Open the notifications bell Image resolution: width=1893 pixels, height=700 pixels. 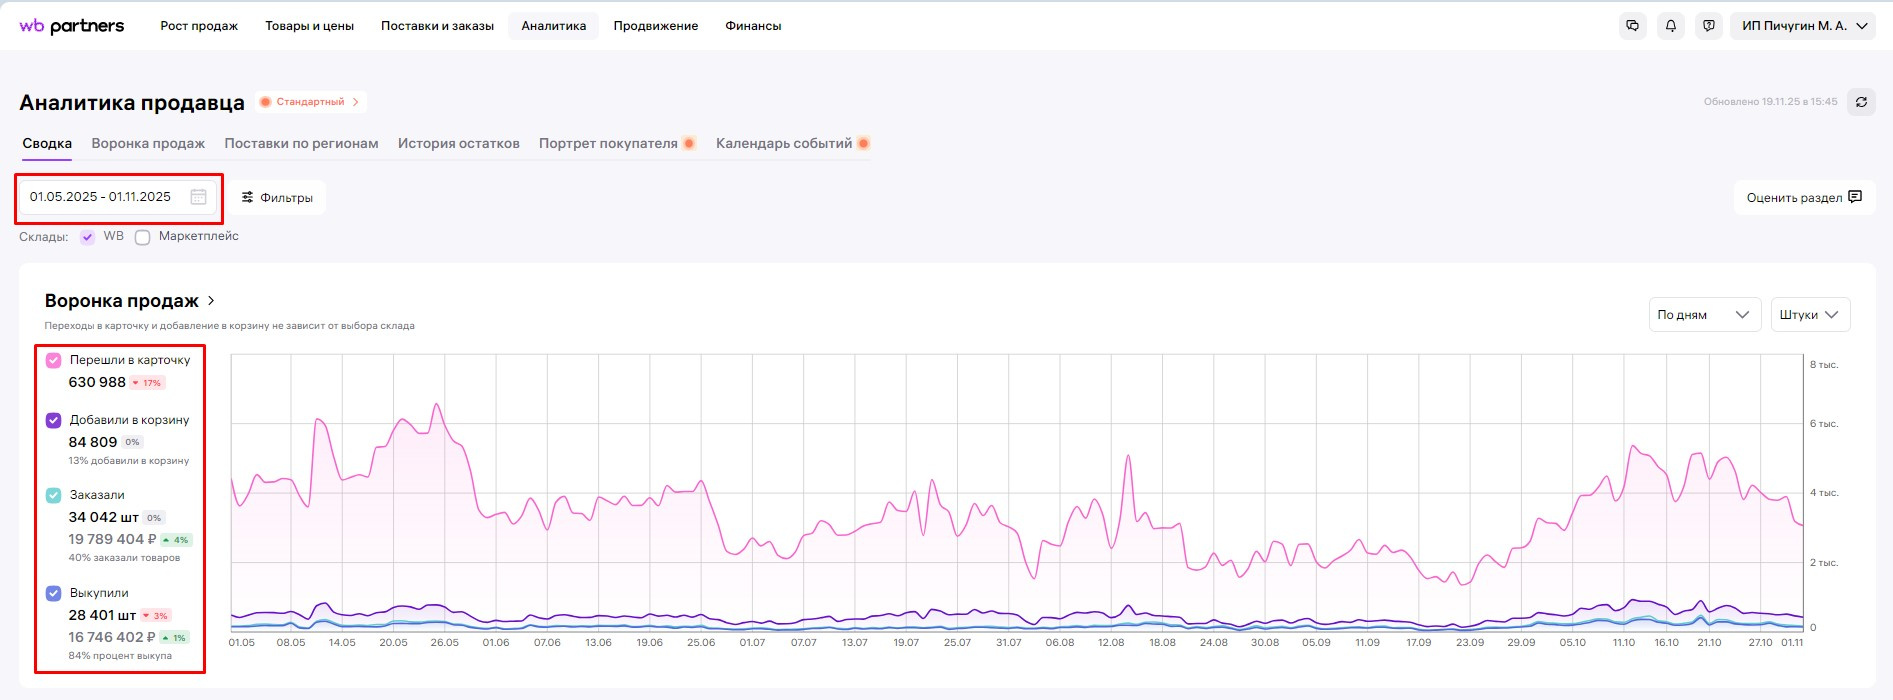pyautogui.click(x=1671, y=26)
